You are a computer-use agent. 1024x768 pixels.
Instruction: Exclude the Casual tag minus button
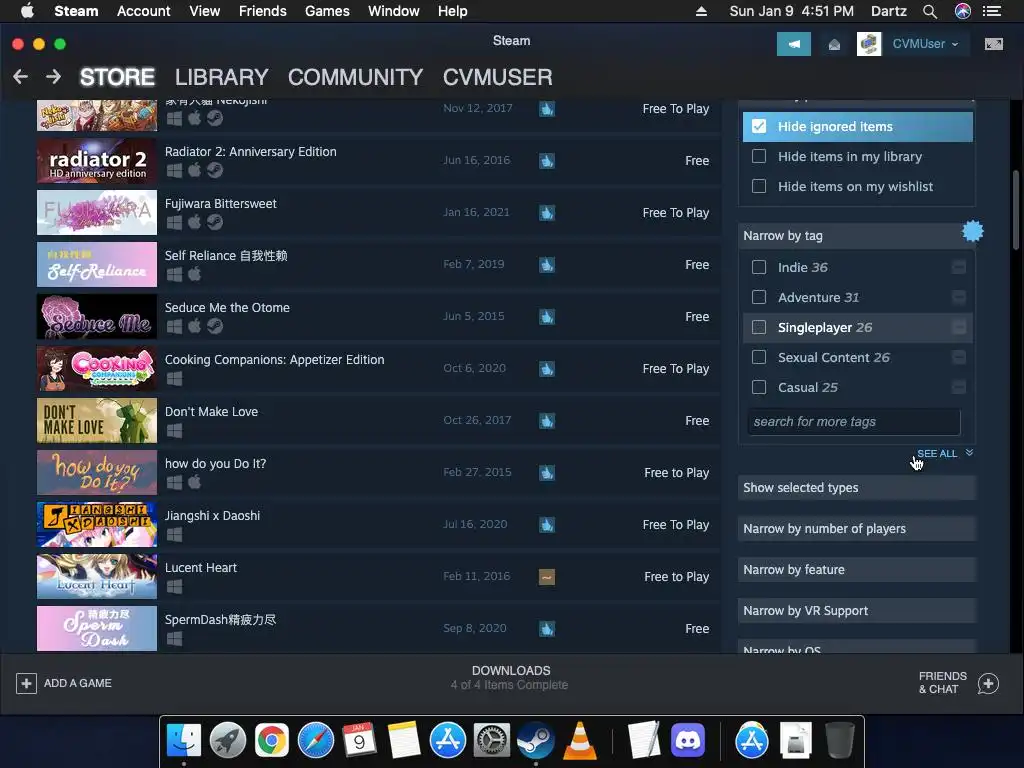tap(959, 387)
